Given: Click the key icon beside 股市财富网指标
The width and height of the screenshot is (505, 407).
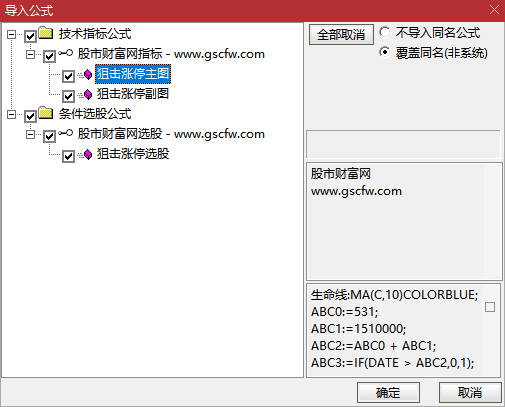Looking at the screenshot, I should tap(65, 53).
